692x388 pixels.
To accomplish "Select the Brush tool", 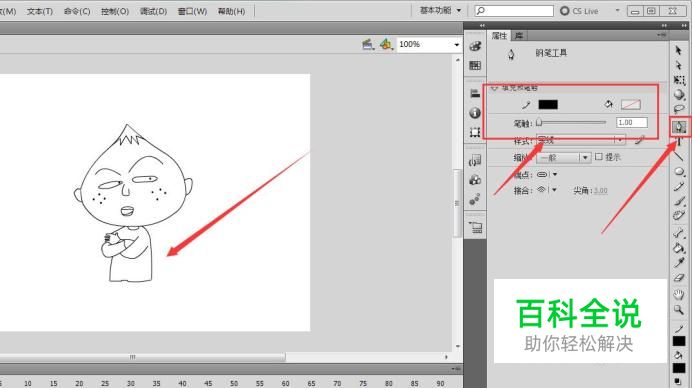I will tap(679, 201).
